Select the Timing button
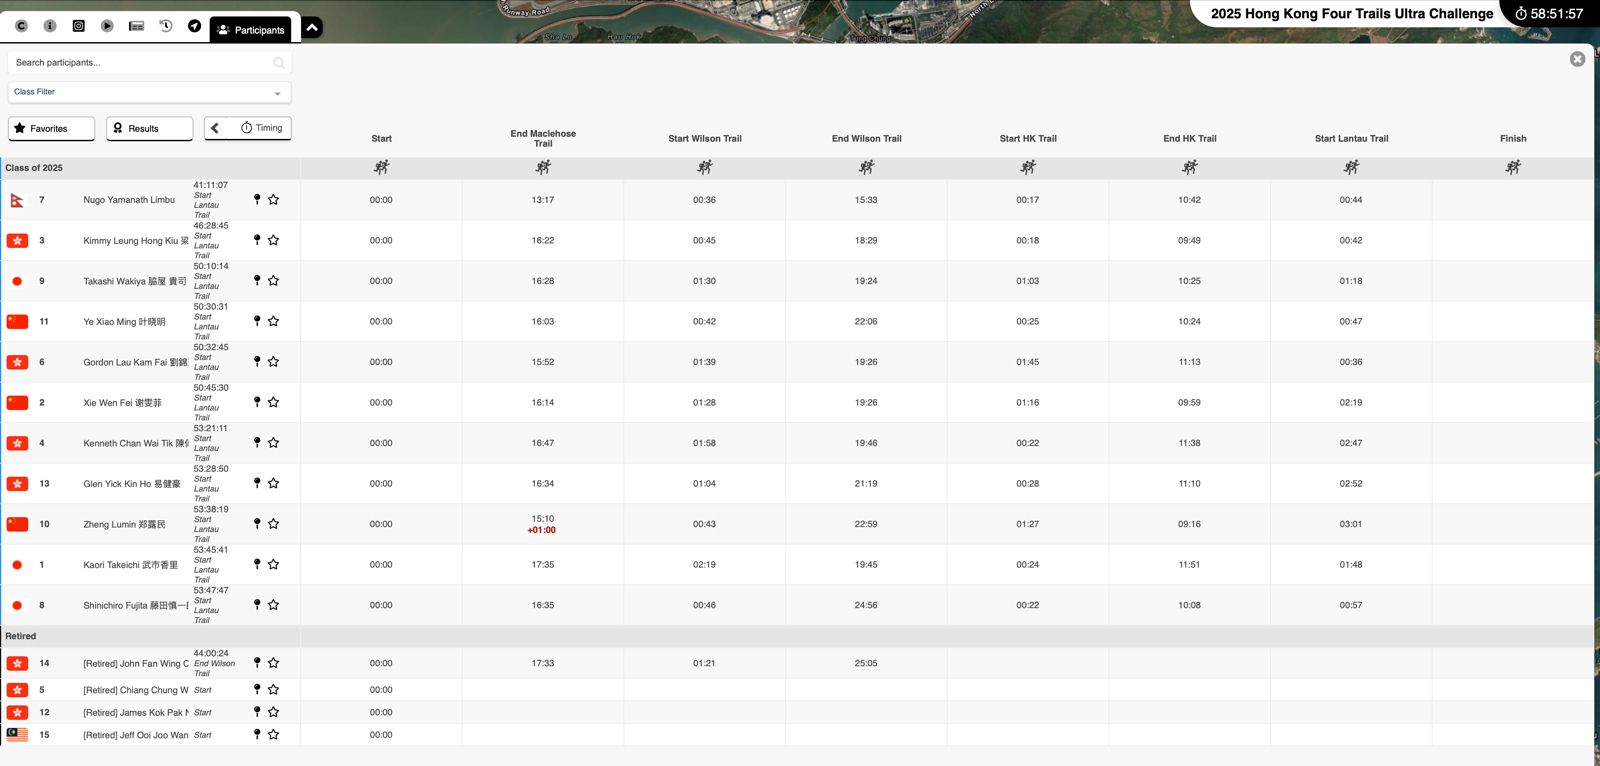Viewport: 1600px width, 766px height. pos(262,128)
